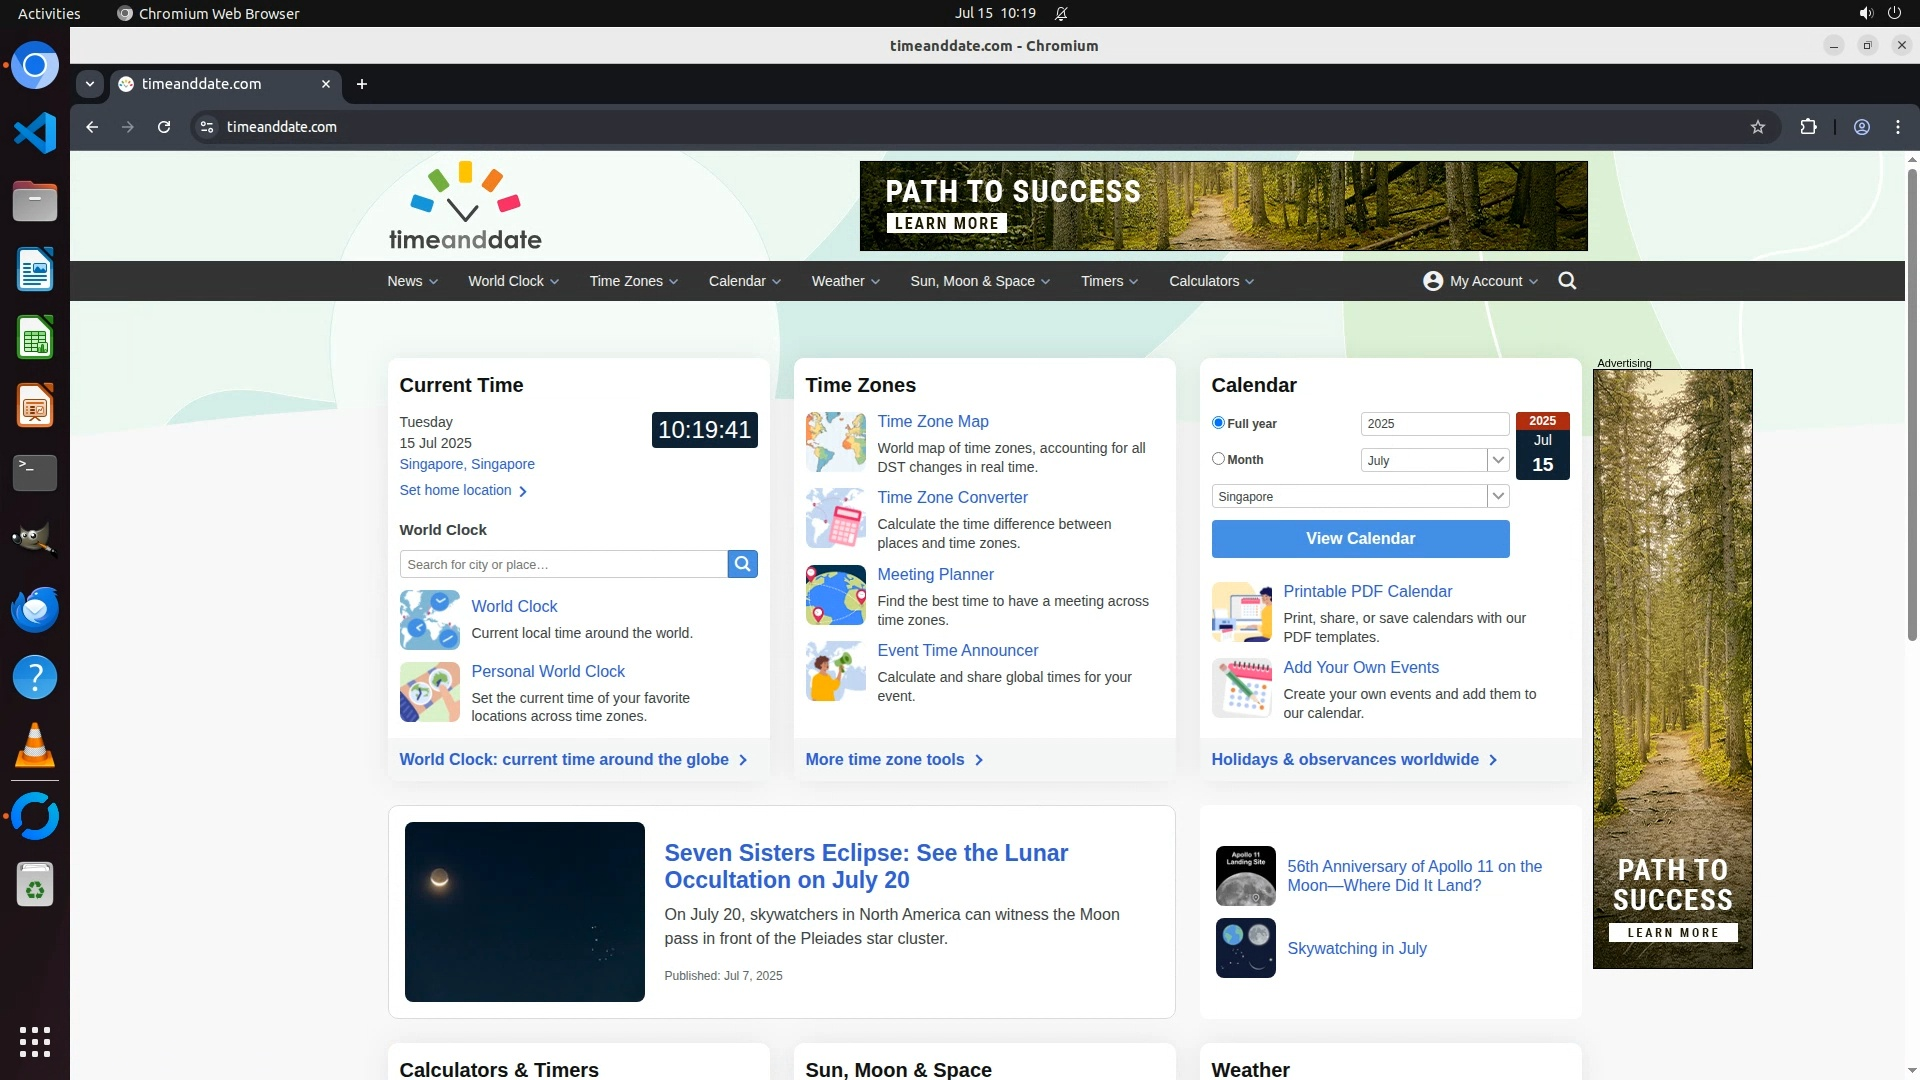Screen dimensions: 1920x1080
Task: Open the Time Zone Map icon
Action: [835, 442]
